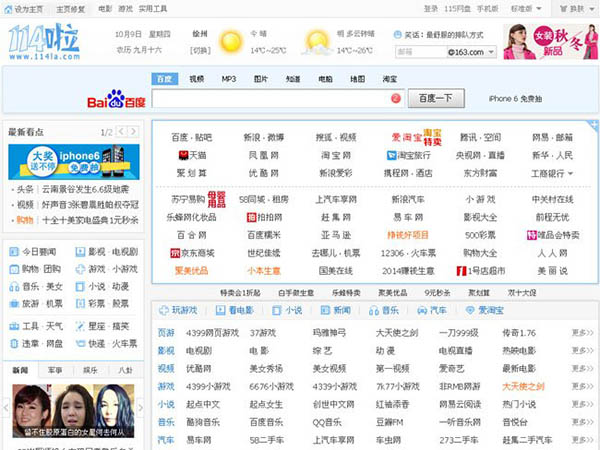
Task: Switch to the 娱乐 news tab
Action: tap(90, 370)
